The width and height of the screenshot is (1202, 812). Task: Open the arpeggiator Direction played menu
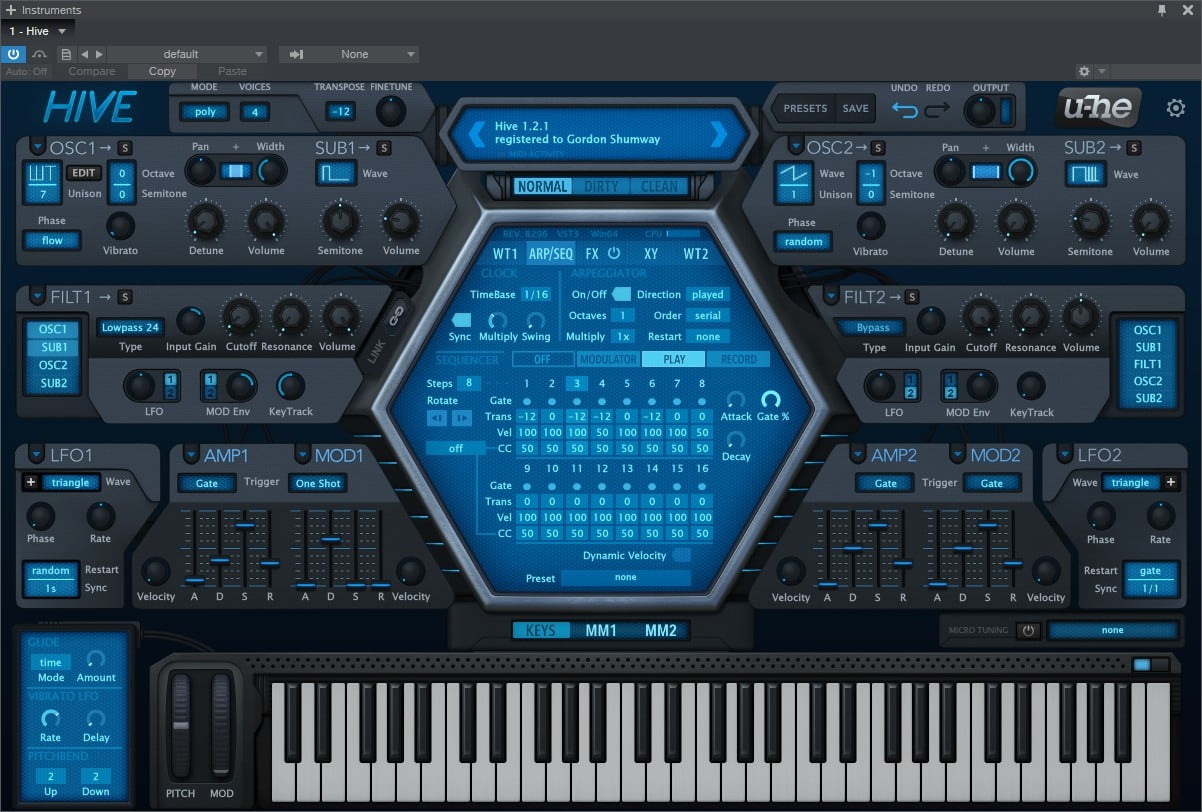pos(708,295)
